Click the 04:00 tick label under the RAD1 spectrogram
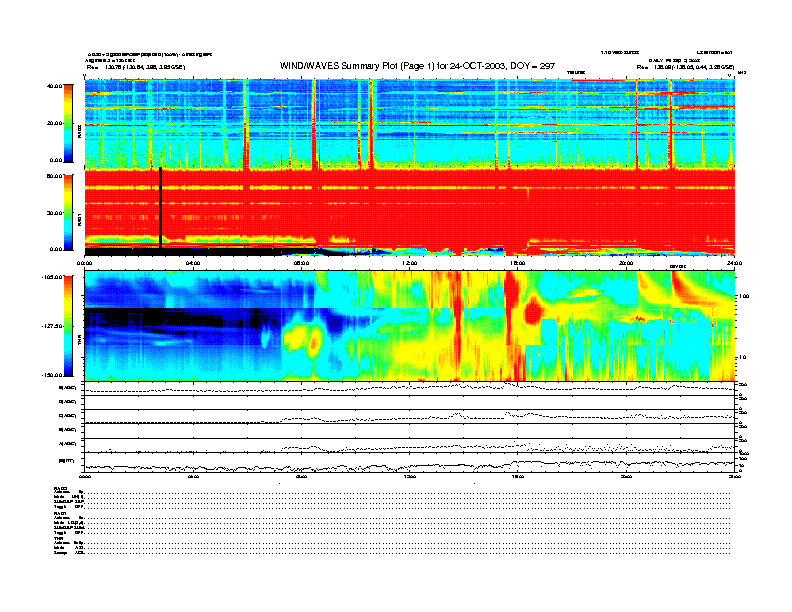 coord(193,263)
